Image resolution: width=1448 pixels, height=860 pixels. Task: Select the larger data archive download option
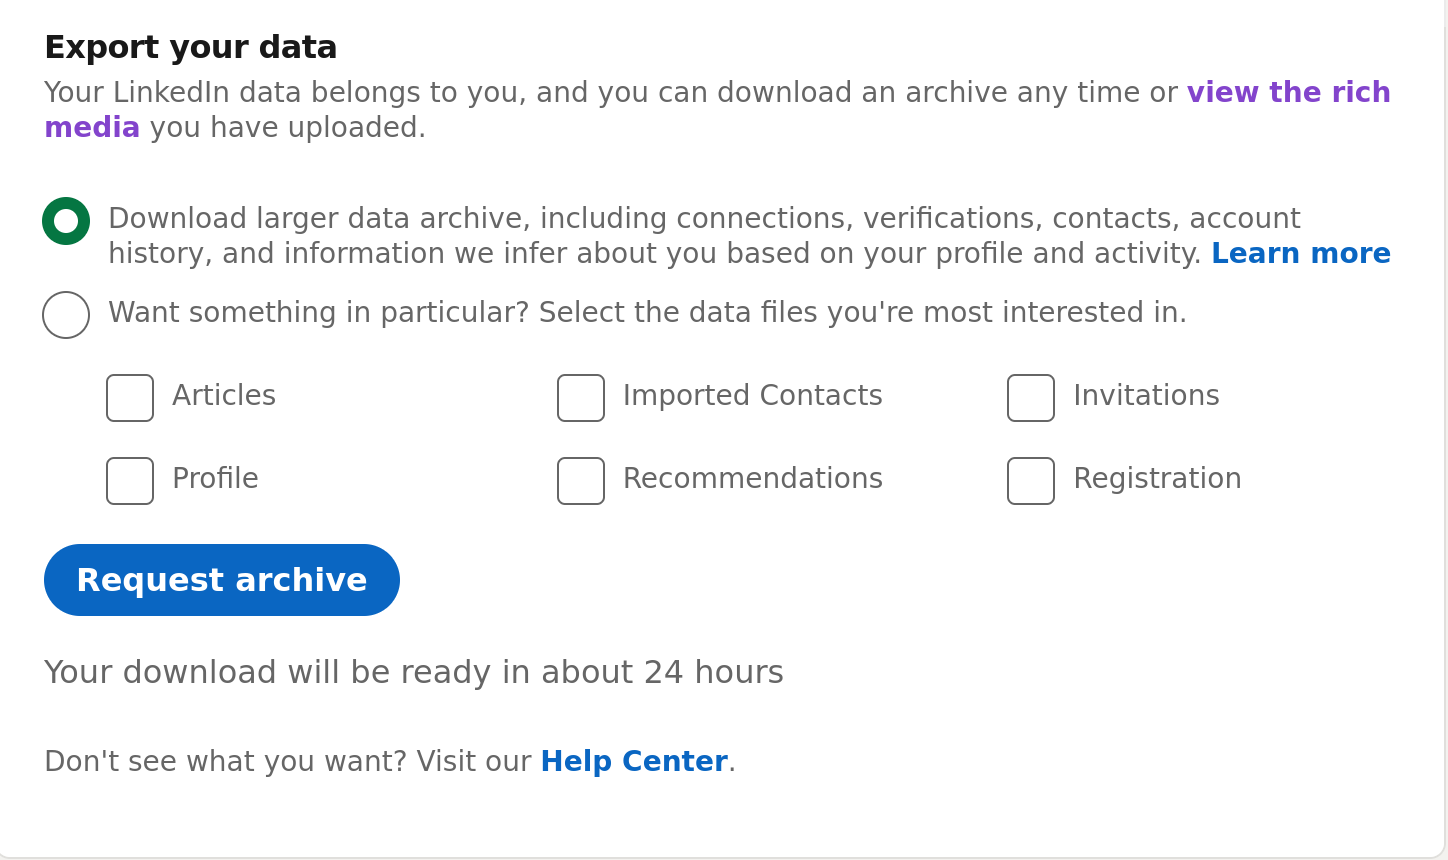pyautogui.click(x=65, y=220)
